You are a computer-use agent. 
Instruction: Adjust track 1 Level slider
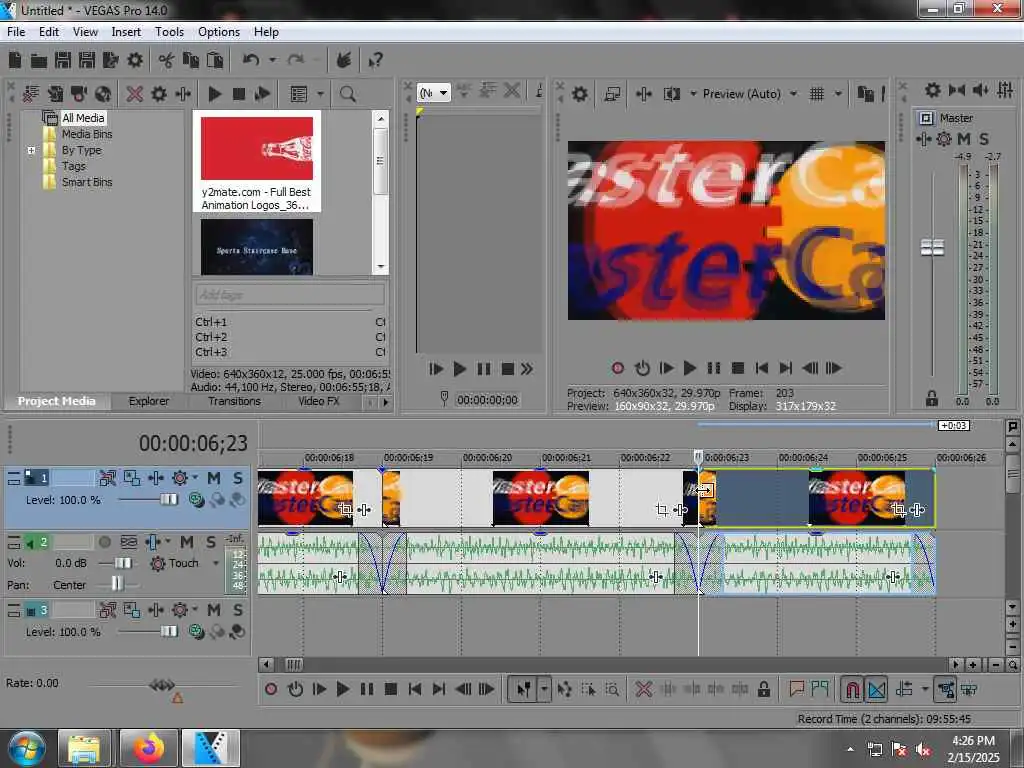[x=168, y=500]
